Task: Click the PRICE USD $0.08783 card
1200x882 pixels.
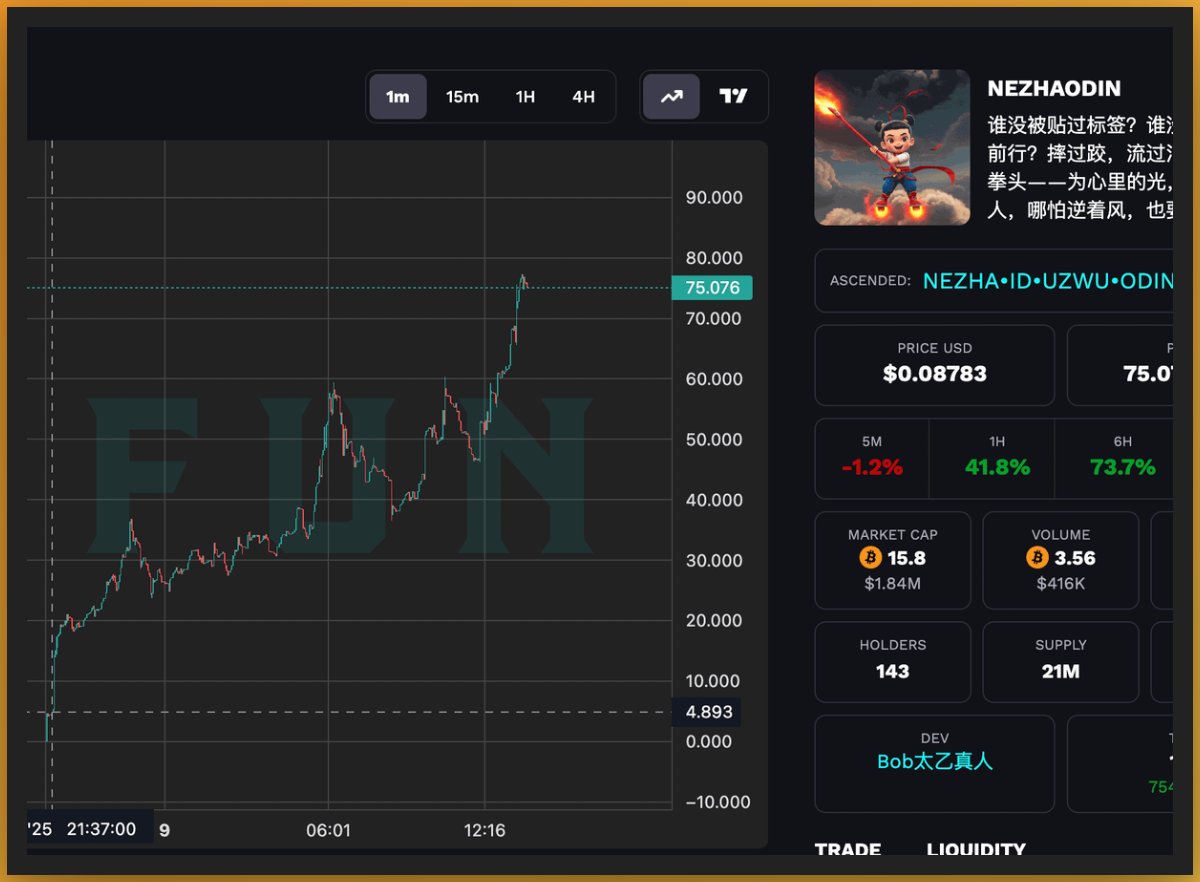Action: tap(935, 365)
